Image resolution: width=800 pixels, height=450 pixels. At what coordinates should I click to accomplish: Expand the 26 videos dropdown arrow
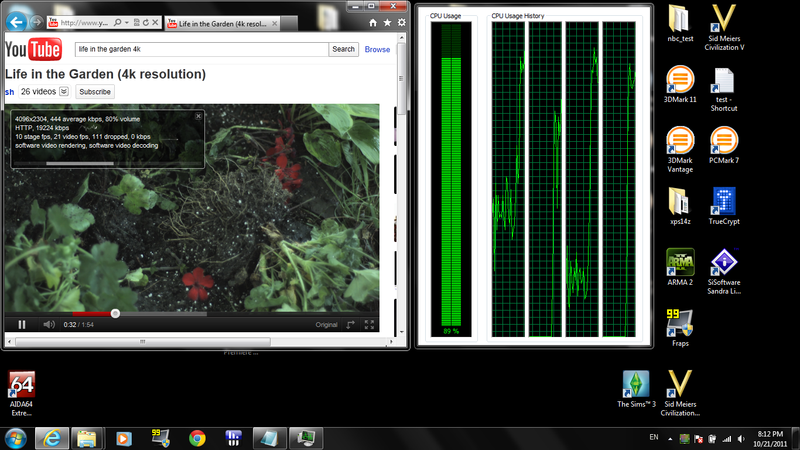[x=64, y=91]
